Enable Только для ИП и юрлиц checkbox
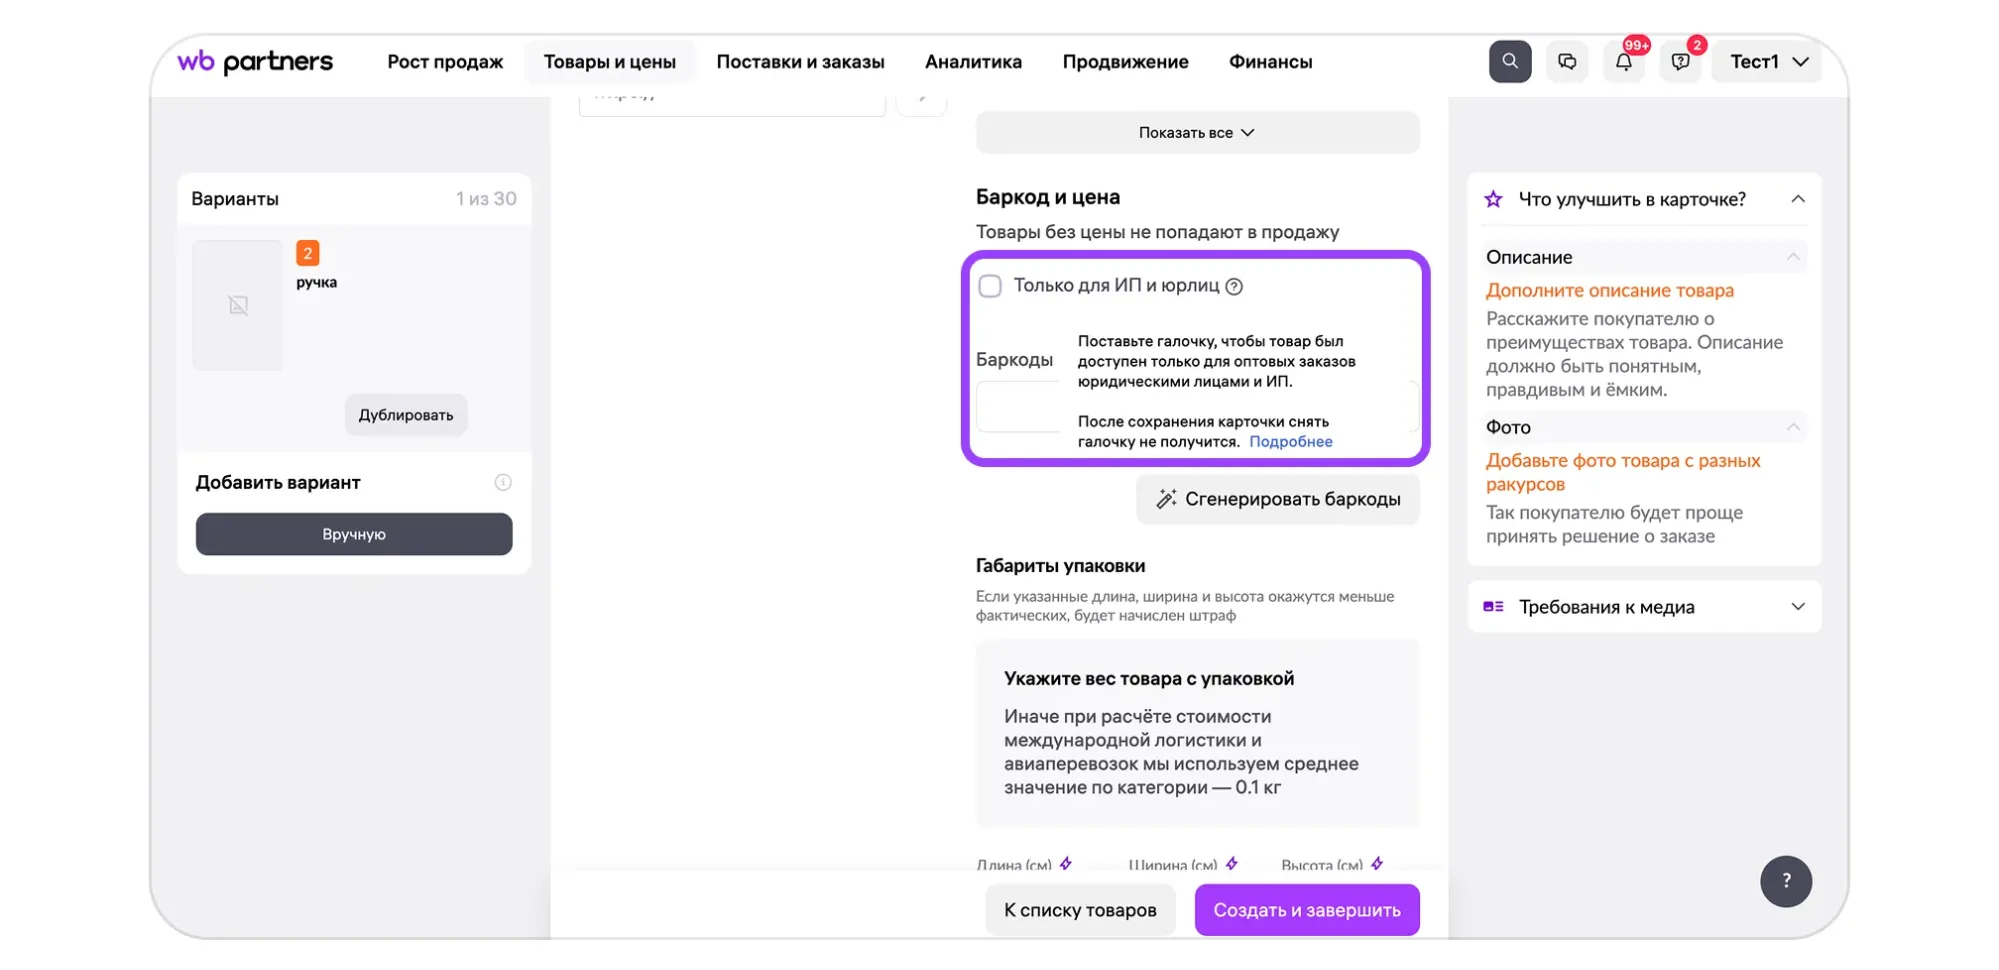This screenshot has width=1999, height=970. click(x=990, y=287)
